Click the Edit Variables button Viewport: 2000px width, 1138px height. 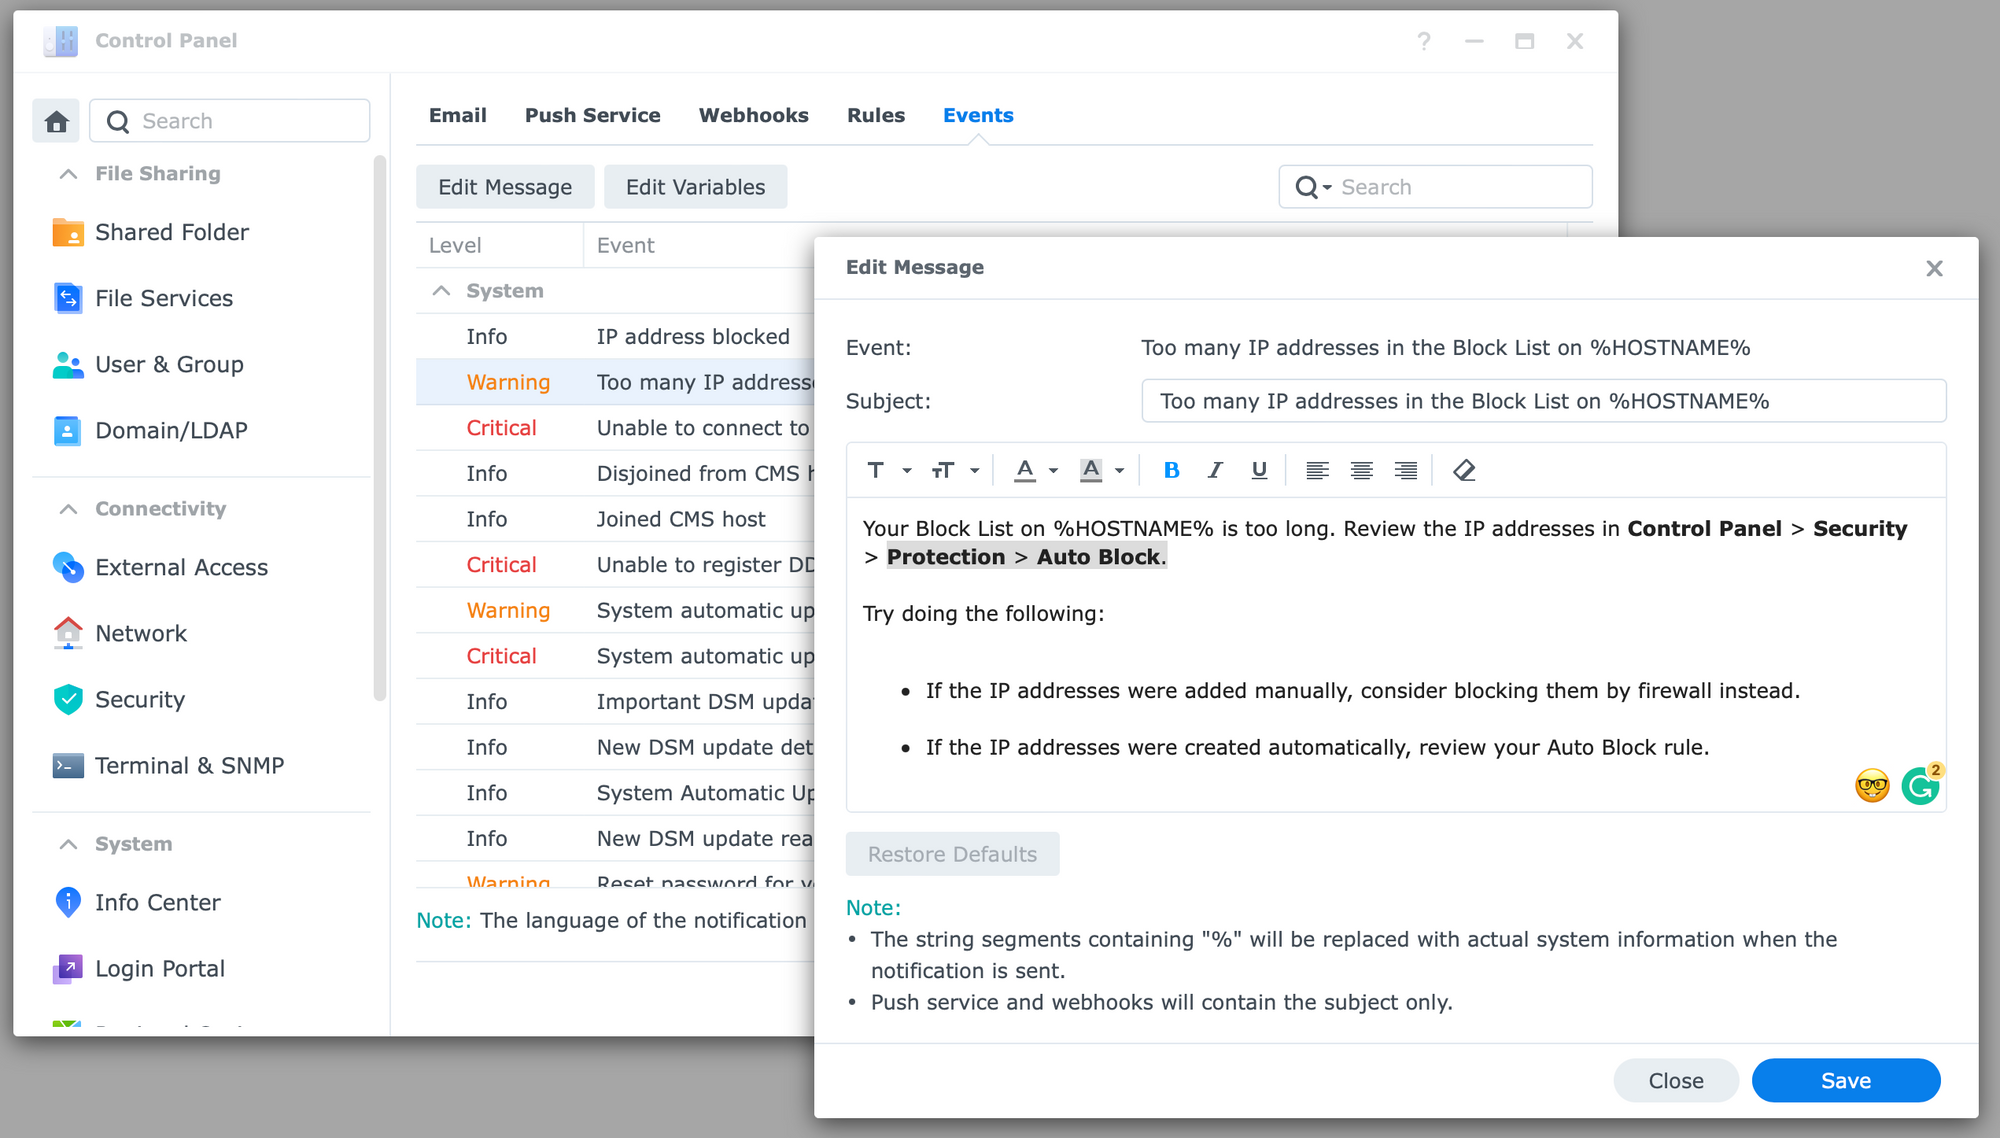pos(695,187)
